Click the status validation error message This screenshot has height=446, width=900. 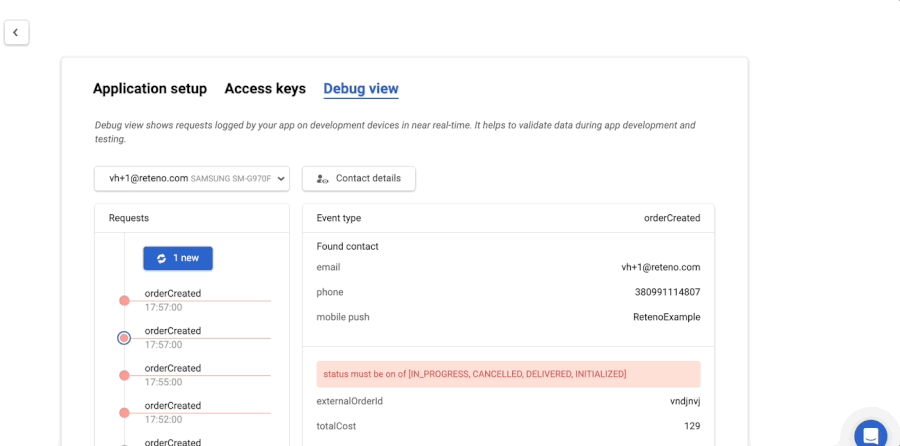coord(508,374)
